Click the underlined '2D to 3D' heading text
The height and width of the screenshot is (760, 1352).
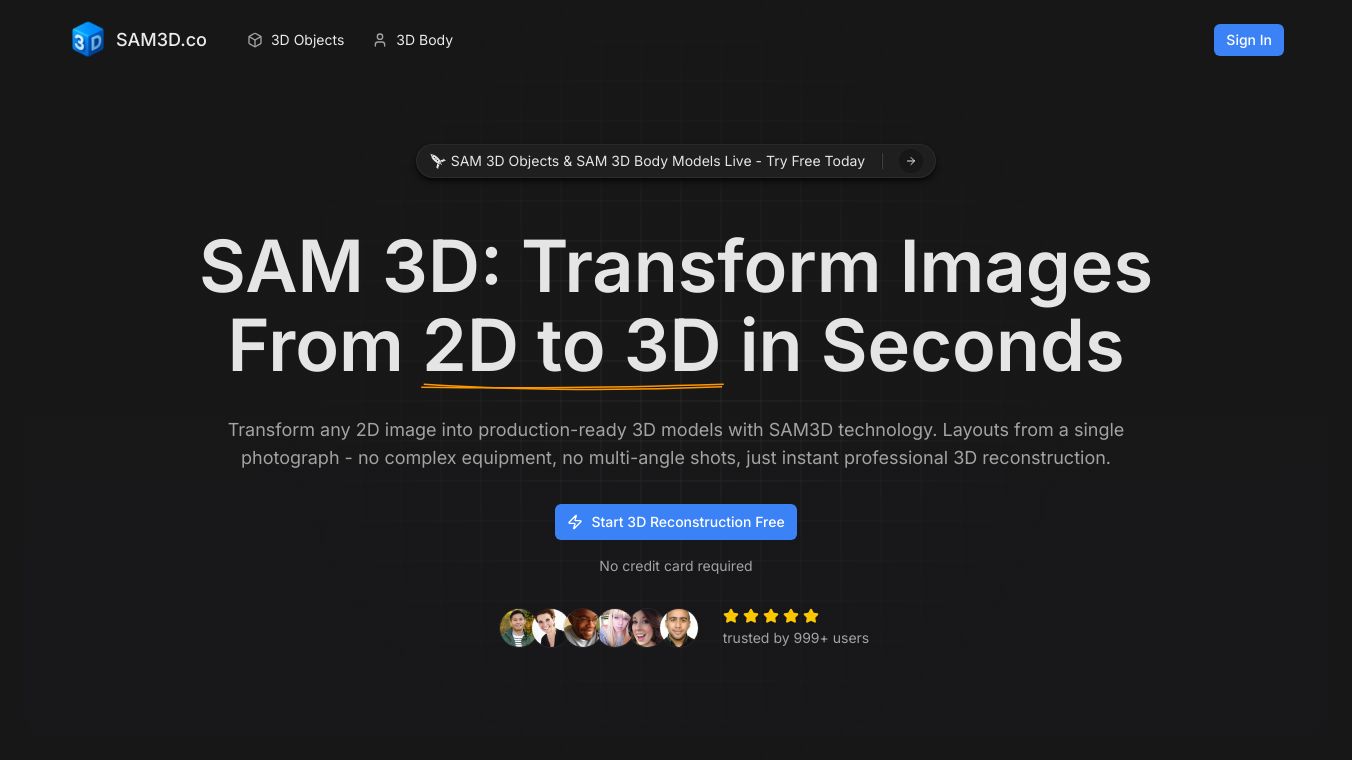pyautogui.click(x=572, y=347)
